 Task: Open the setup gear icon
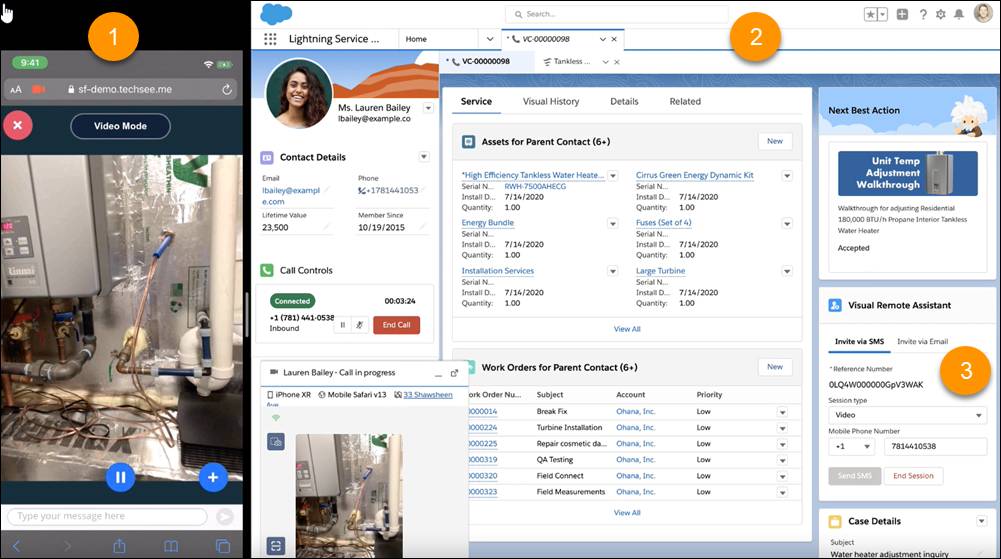tap(940, 14)
